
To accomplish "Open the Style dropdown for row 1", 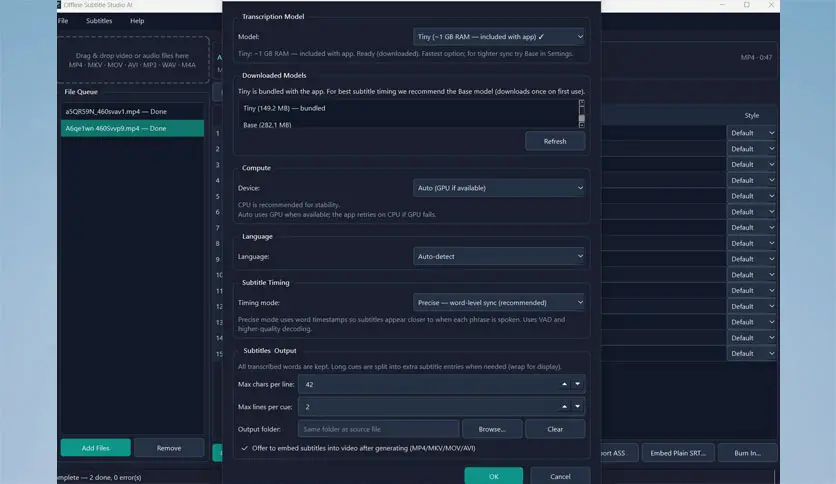I will (x=752, y=133).
